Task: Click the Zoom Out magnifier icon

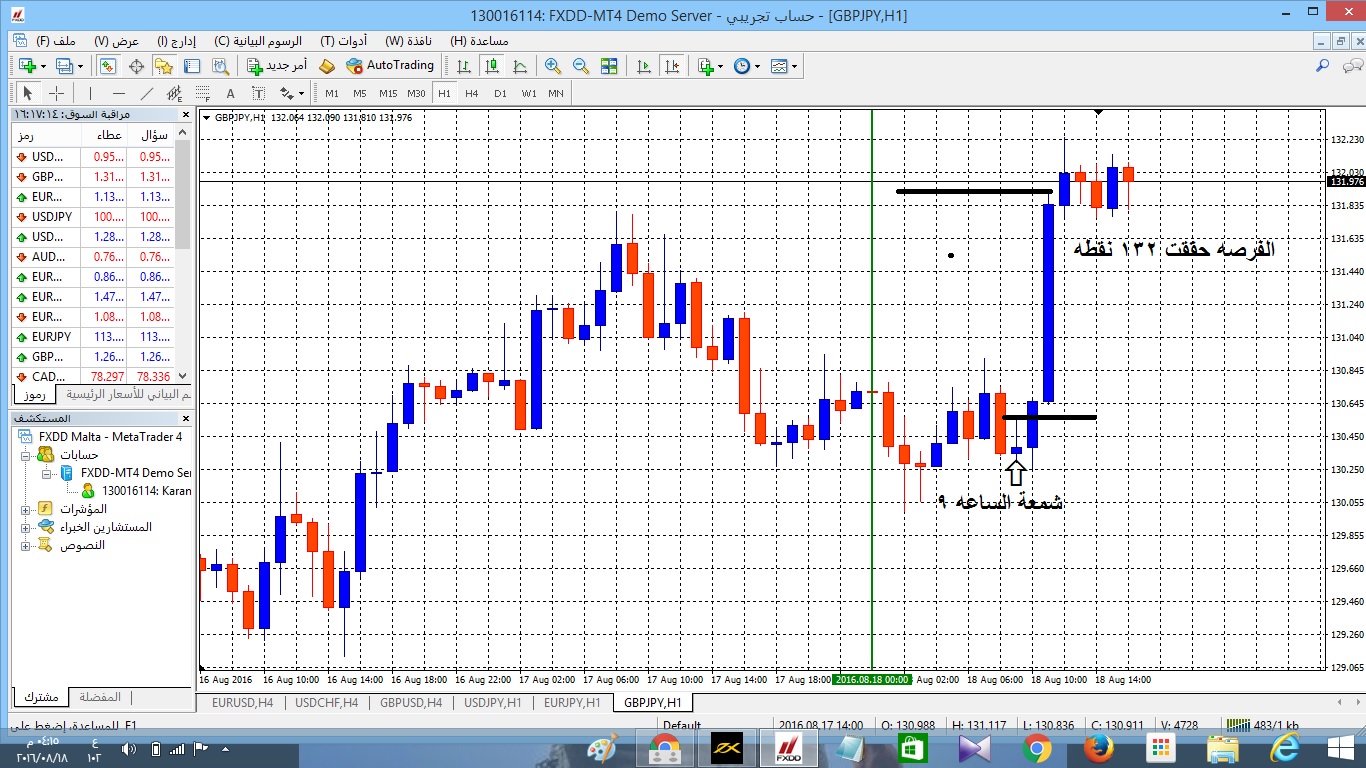Action: tap(580, 66)
